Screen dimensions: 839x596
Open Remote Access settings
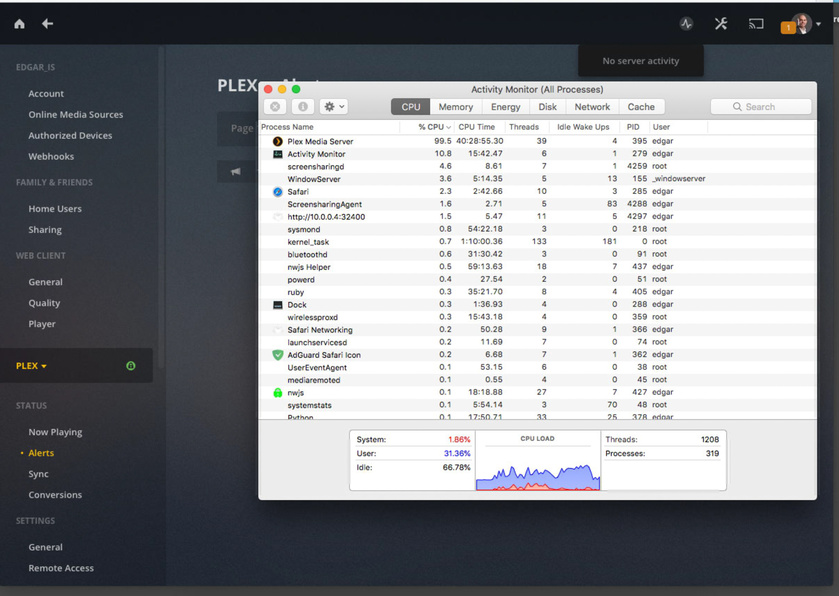(x=61, y=568)
